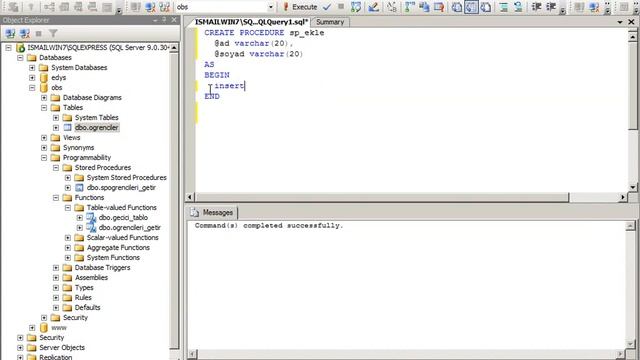Click the Change Connection icon left of database box
This screenshot has height=360, width=640.
click(x=164, y=7)
